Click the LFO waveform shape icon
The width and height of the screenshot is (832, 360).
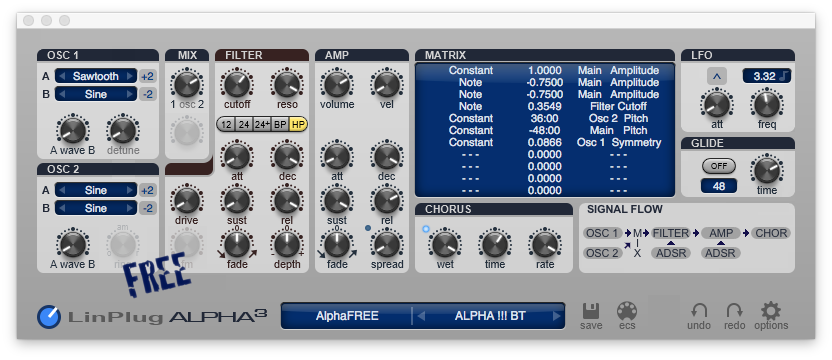[717, 76]
